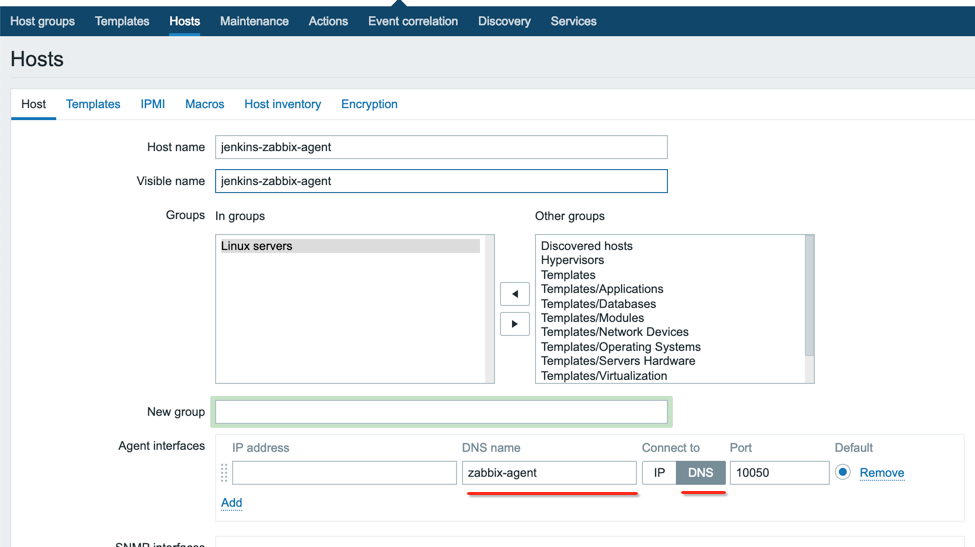Switch to the IPMI tab
The width and height of the screenshot is (975, 547).
coord(152,104)
